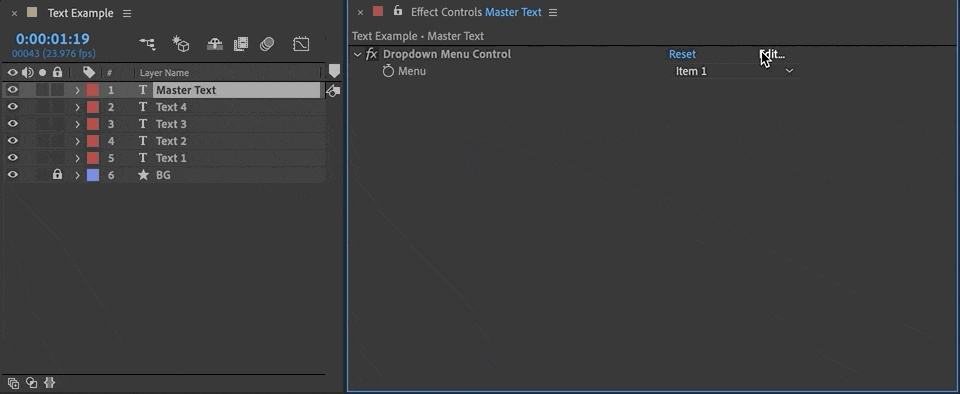This screenshot has height=394, width=960.
Task: Expand the Text 4 layer properties
Action: tap(78, 107)
